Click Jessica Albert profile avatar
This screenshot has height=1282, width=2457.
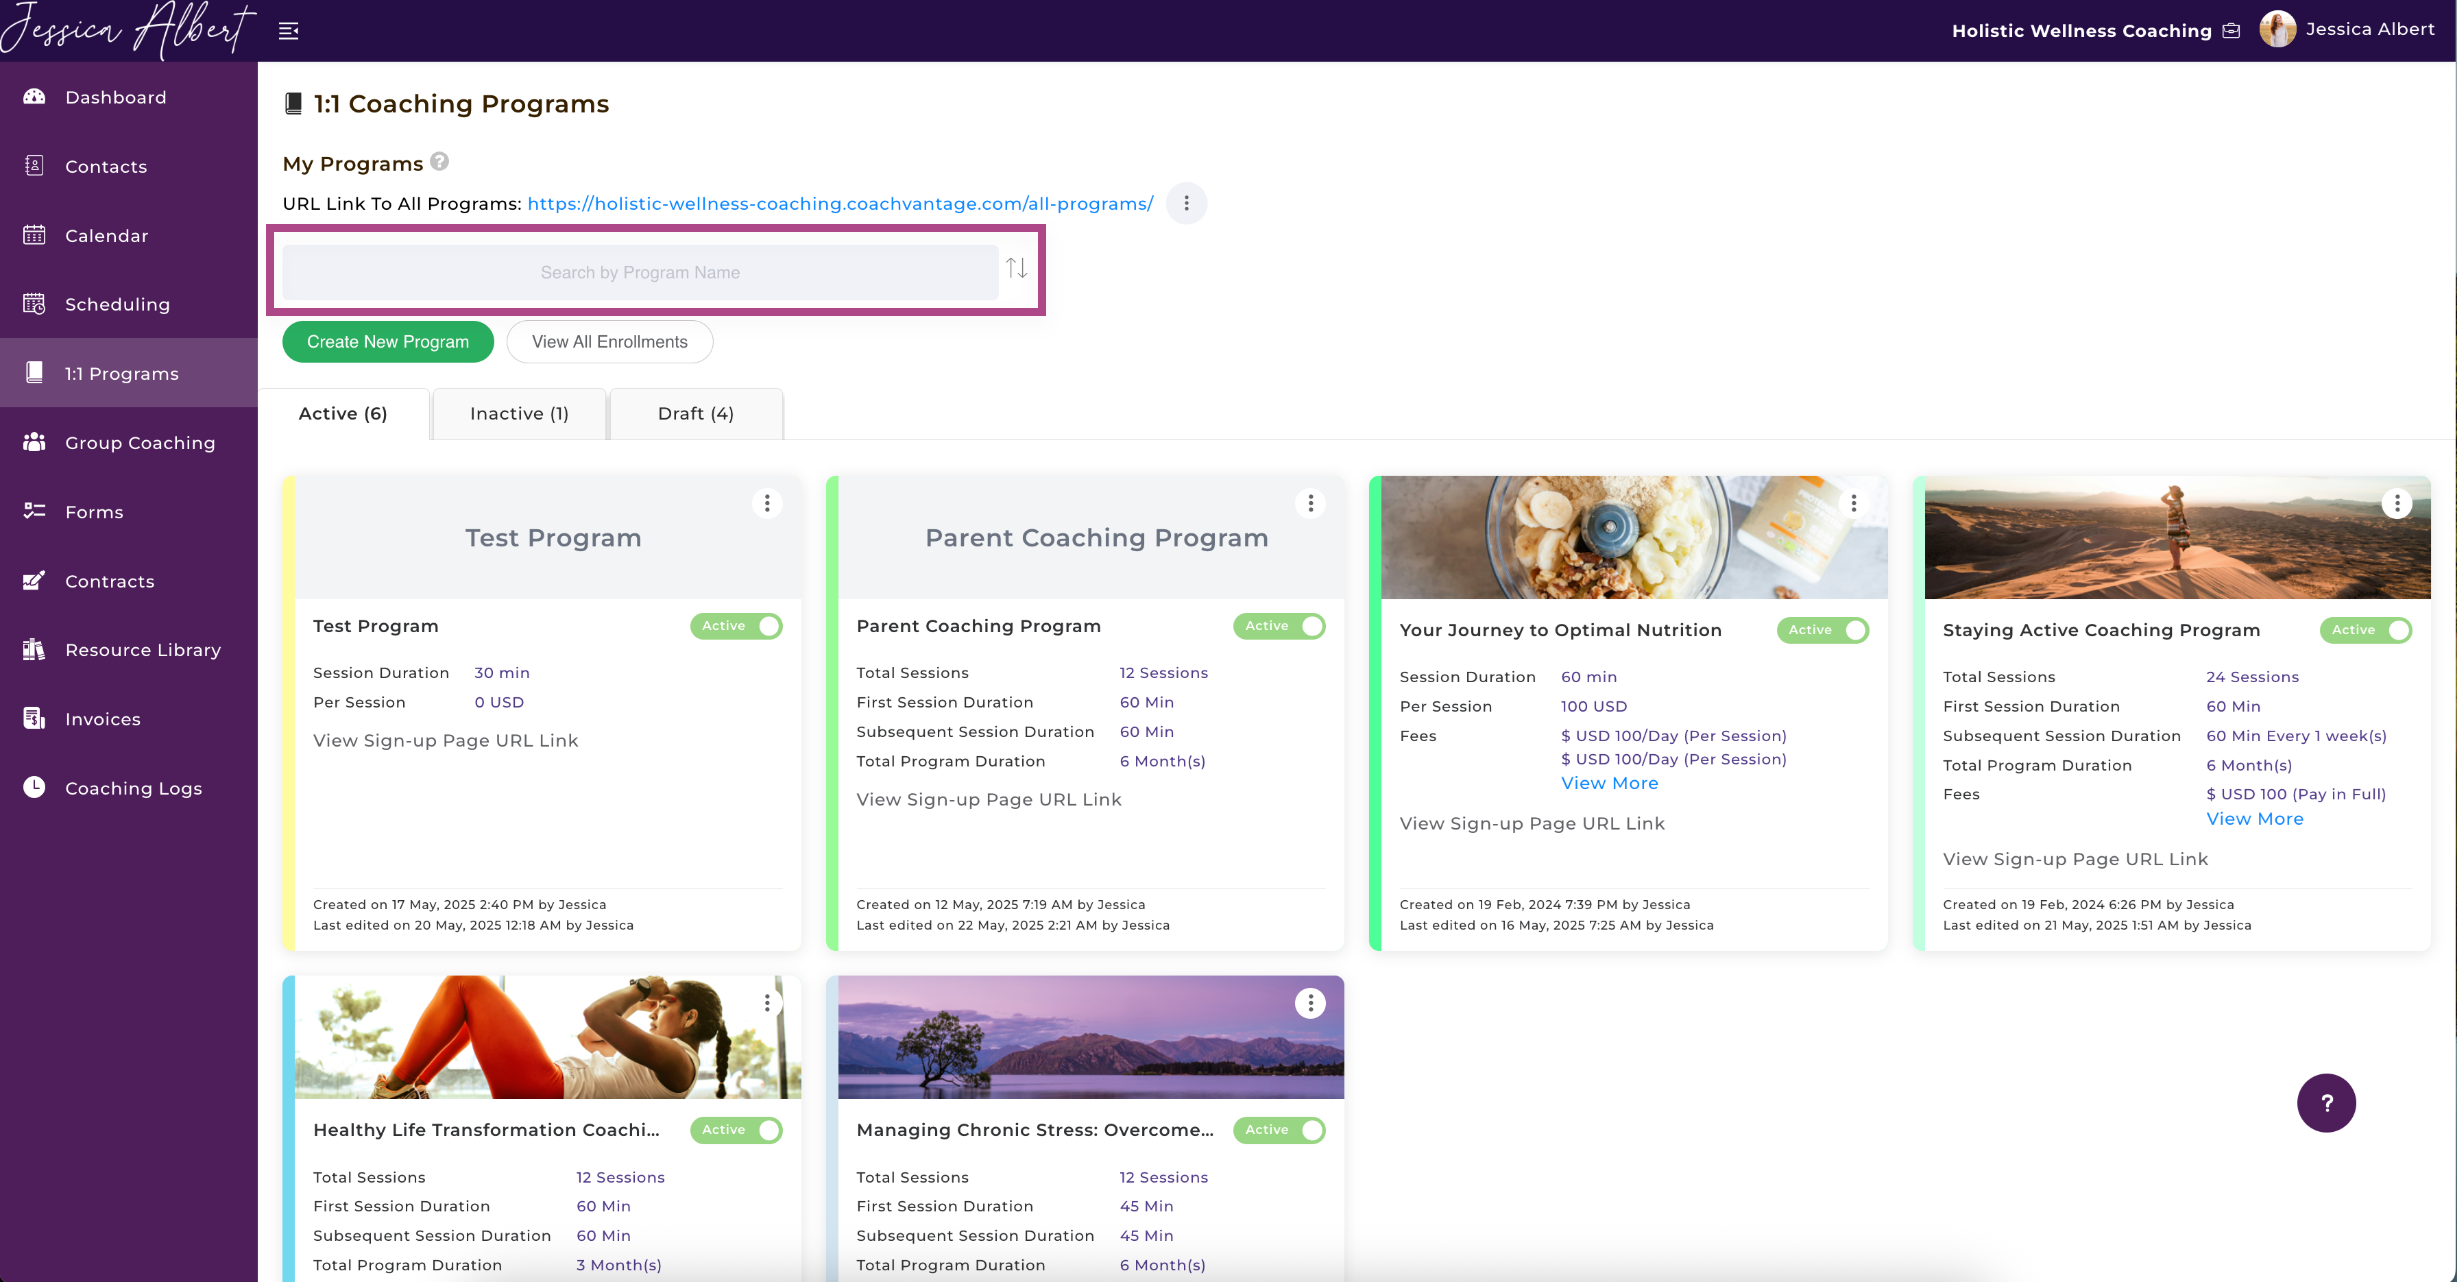pyautogui.click(x=2277, y=29)
